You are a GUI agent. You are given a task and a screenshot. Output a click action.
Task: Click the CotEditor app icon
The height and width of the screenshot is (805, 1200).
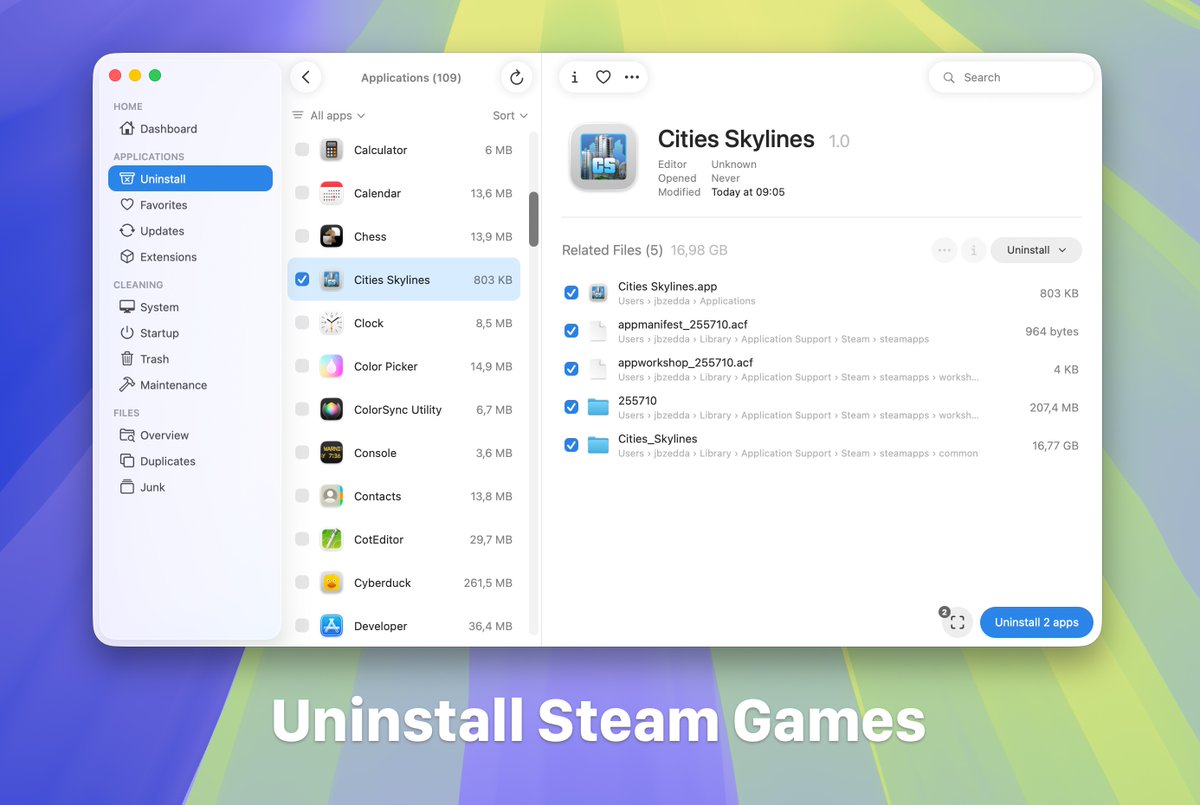[x=332, y=539]
